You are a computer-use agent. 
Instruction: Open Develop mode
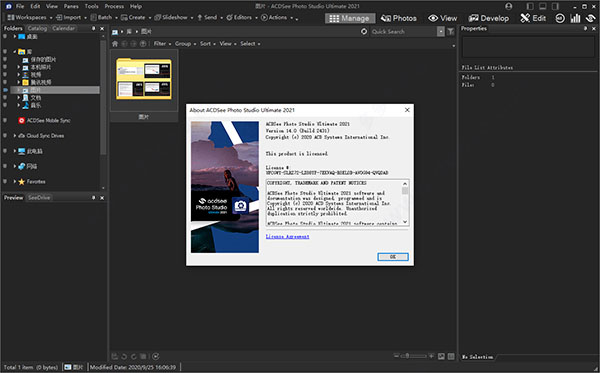pyautogui.click(x=489, y=18)
